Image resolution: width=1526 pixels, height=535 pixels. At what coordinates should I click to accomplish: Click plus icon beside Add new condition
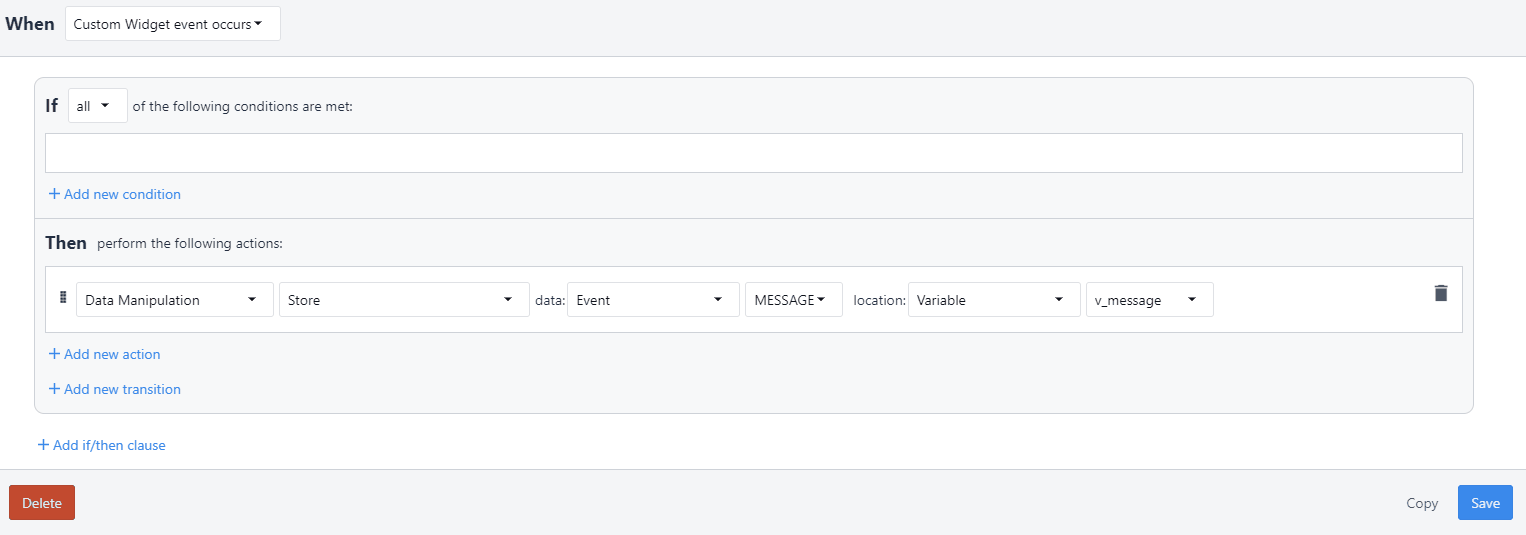coord(54,194)
